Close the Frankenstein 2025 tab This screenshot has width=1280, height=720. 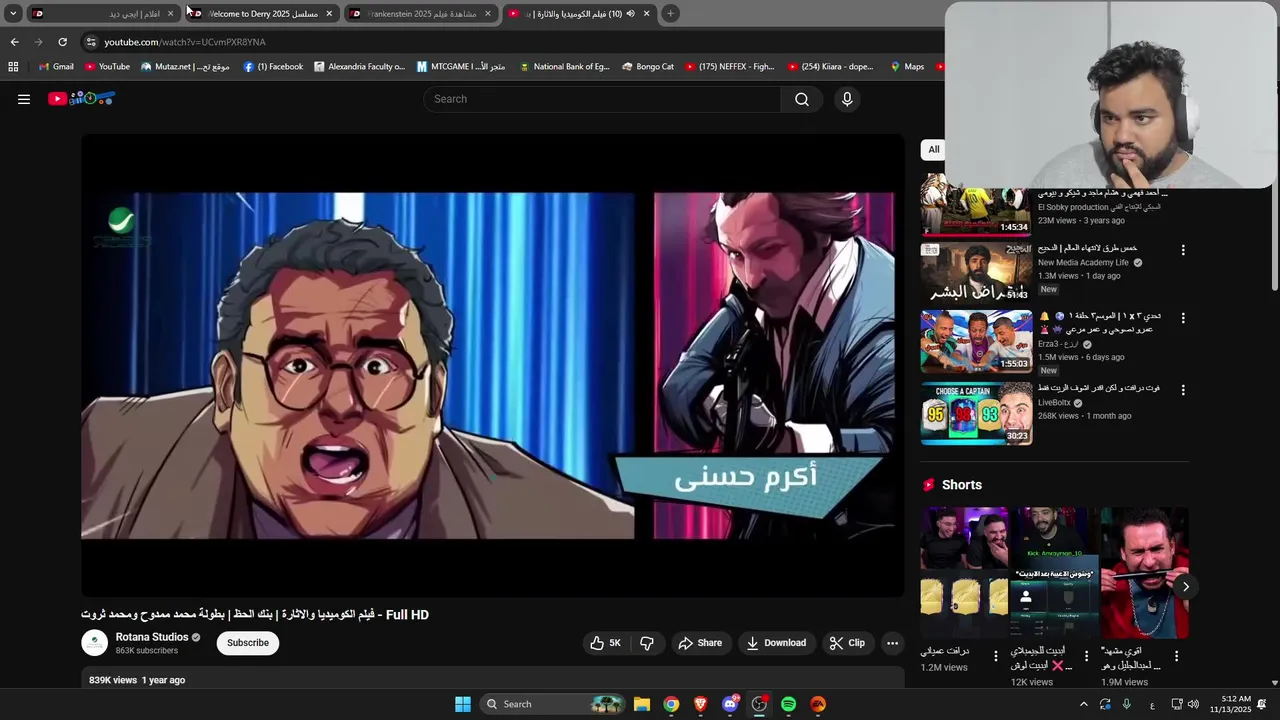coord(488,13)
